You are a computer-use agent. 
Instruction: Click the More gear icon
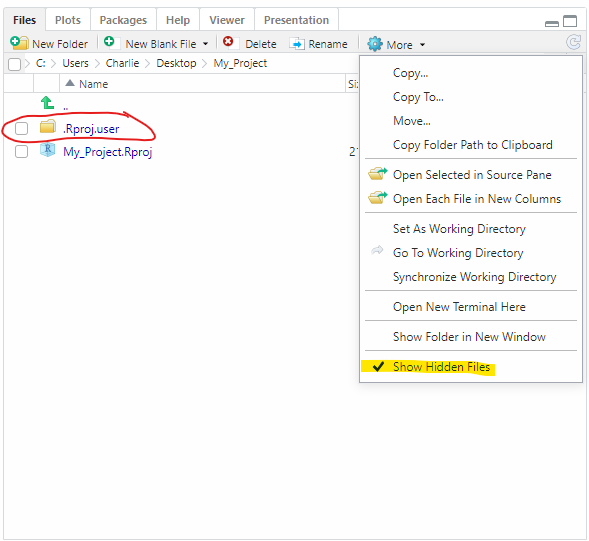click(x=375, y=44)
